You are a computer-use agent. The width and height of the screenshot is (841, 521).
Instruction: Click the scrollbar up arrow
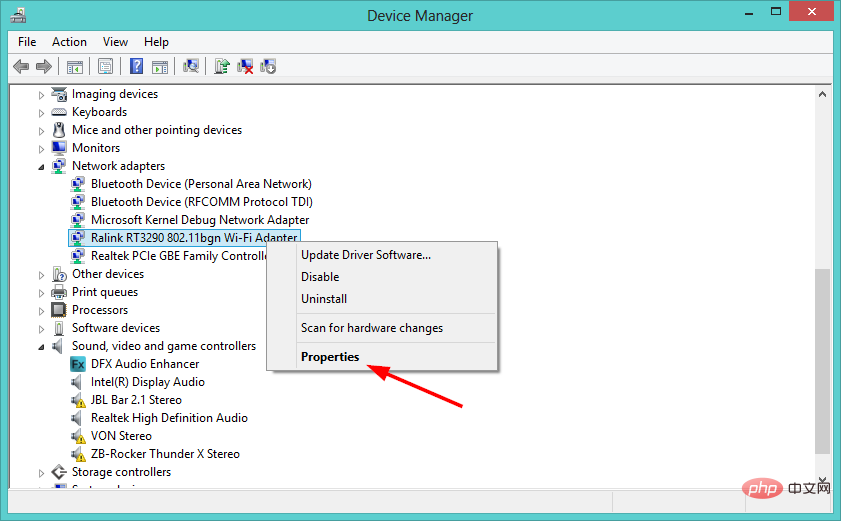tap(822, 94)
